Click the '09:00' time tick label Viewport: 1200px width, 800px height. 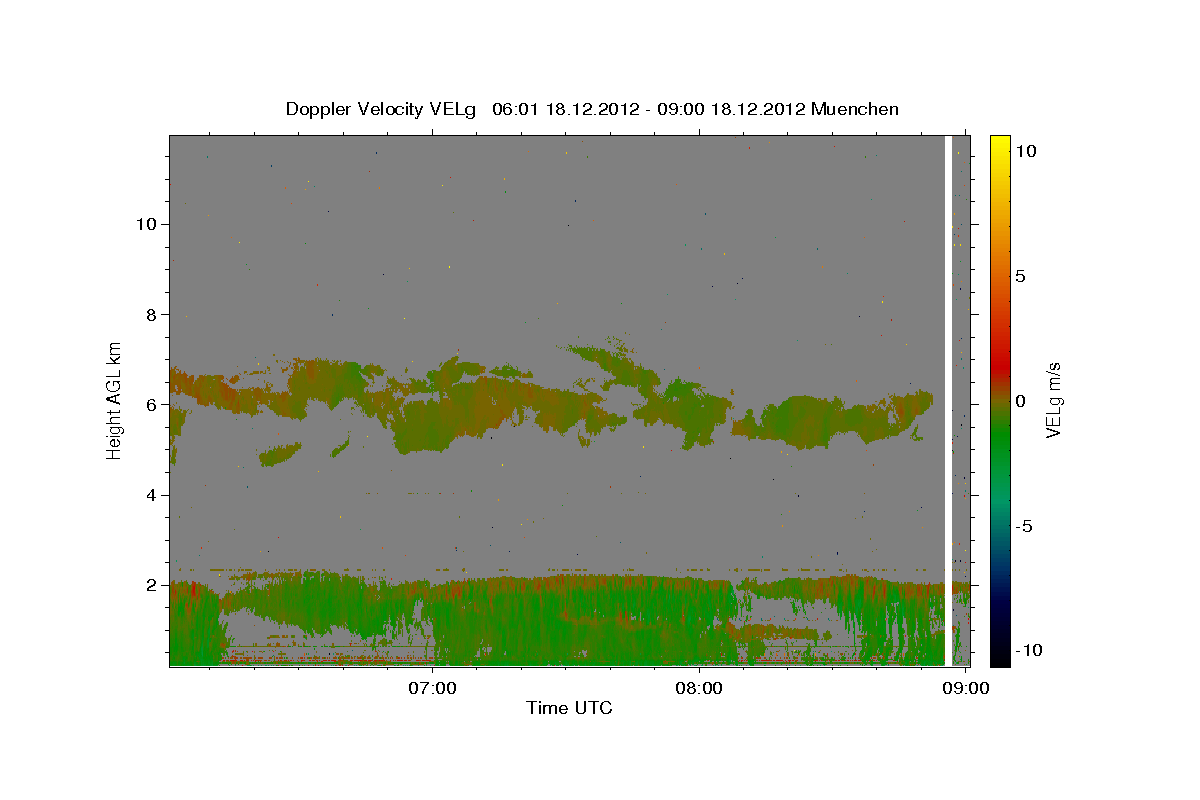pyautogui.click(x=964, y=688)
